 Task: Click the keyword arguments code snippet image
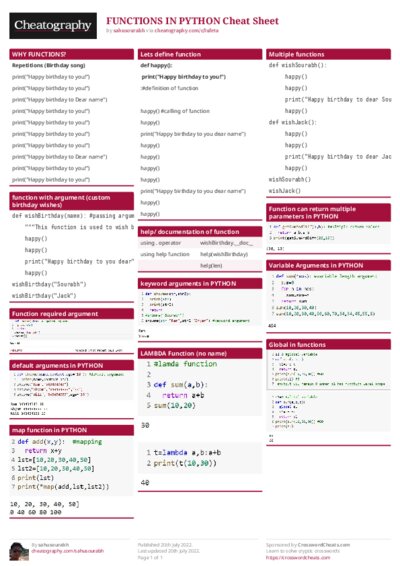coord(200,307)
